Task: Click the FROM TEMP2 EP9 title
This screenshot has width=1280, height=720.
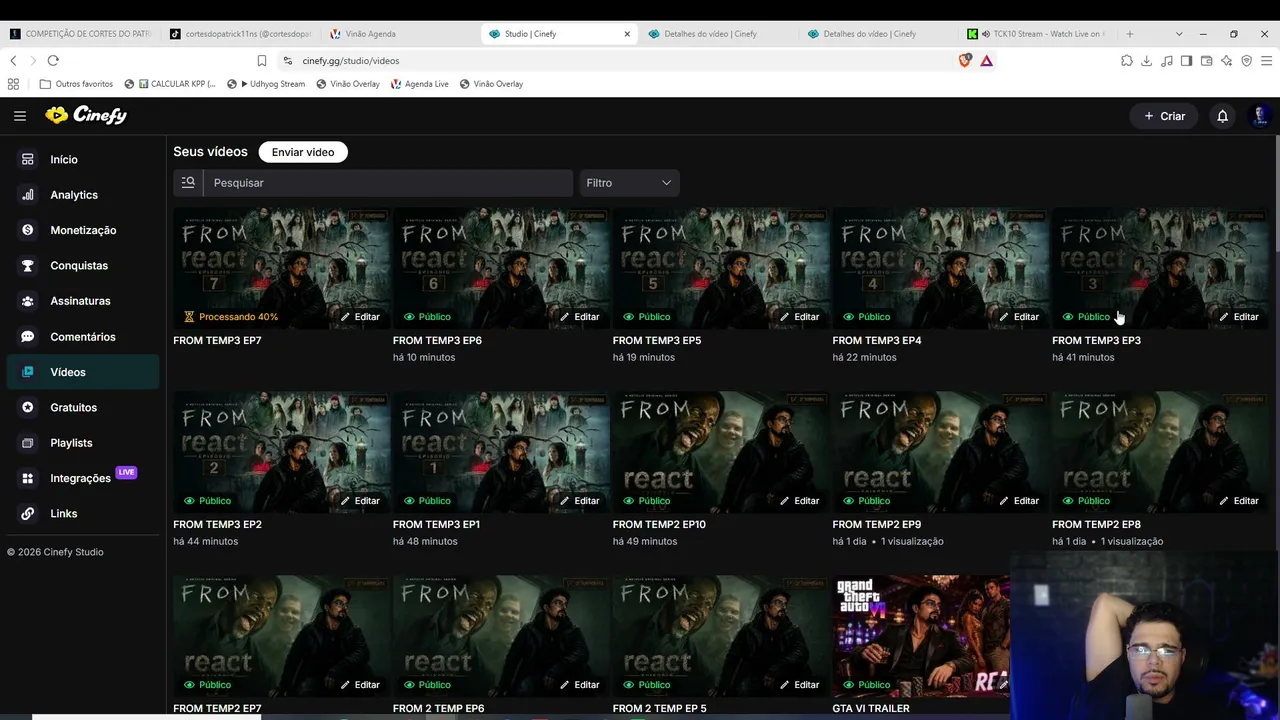Action: coord(877,524)
